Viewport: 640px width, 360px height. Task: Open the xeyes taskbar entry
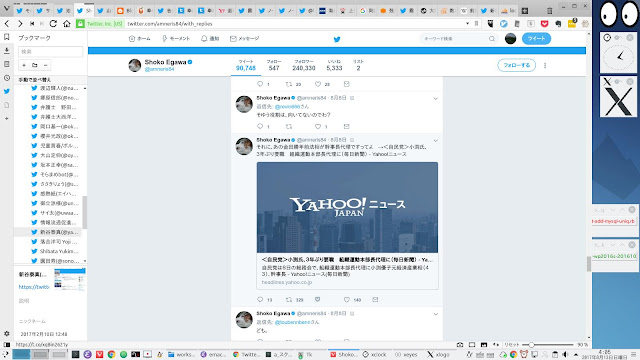pyautogui.click(x=406, y=354)
